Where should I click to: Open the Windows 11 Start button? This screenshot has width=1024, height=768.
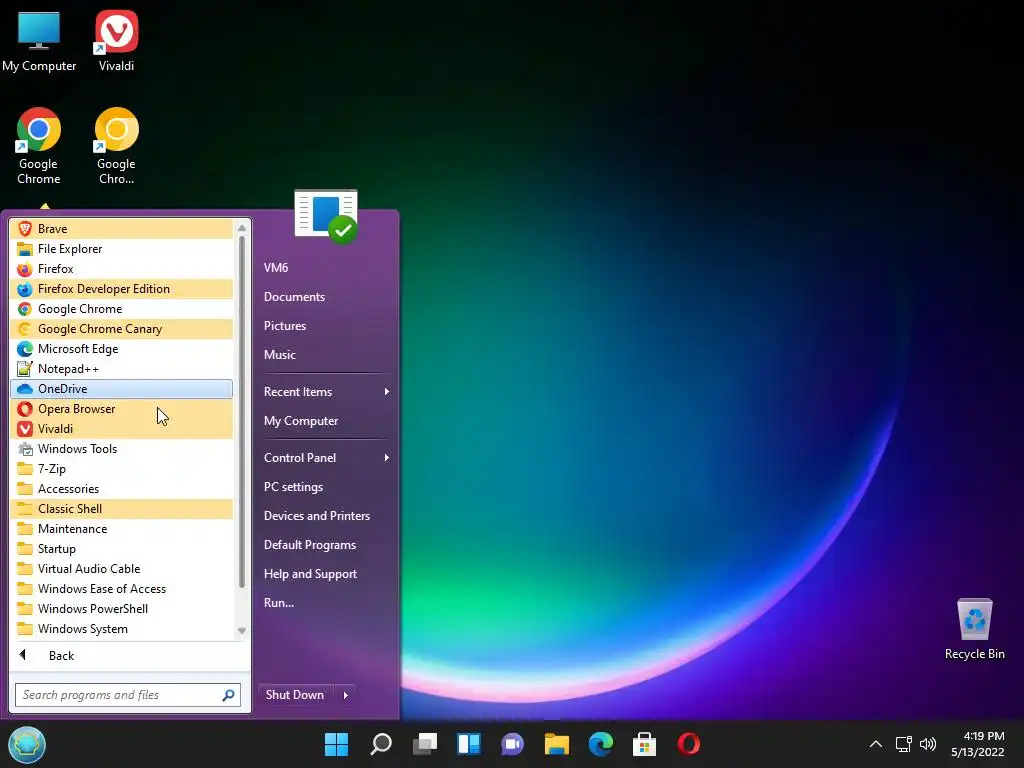[x=336, y=744]
